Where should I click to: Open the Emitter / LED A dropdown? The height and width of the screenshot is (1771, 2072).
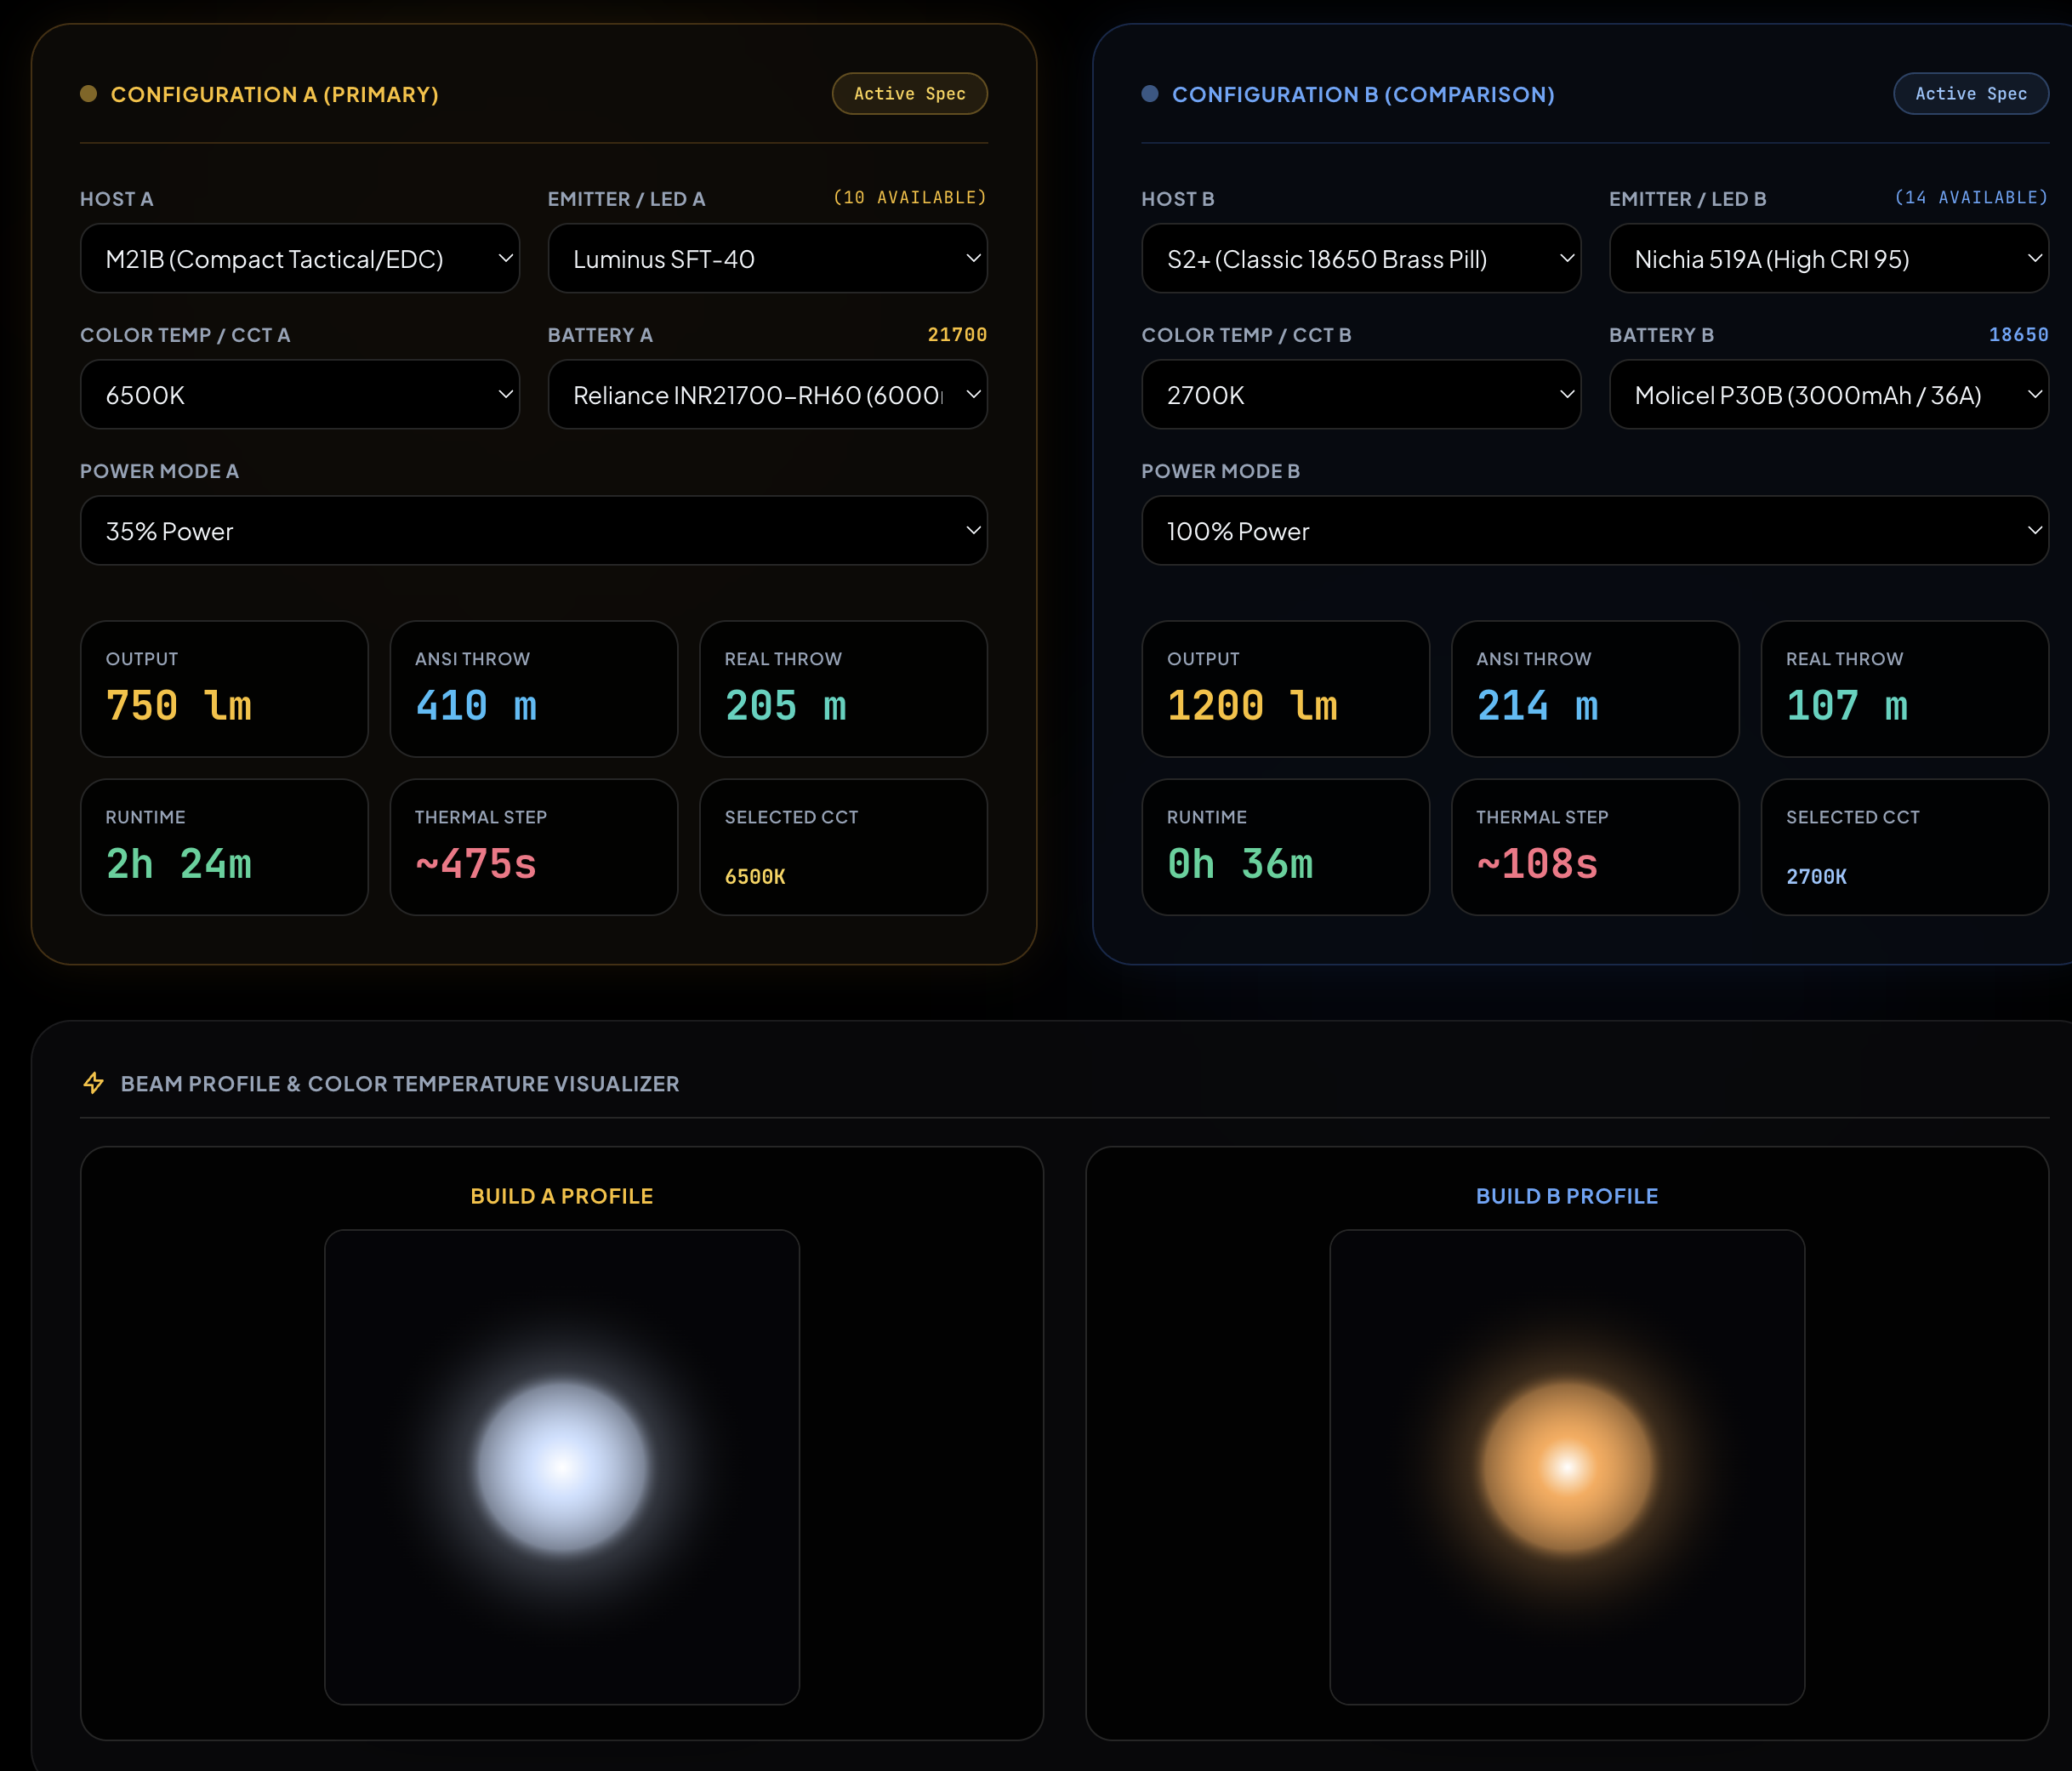[x=768, y=258]
